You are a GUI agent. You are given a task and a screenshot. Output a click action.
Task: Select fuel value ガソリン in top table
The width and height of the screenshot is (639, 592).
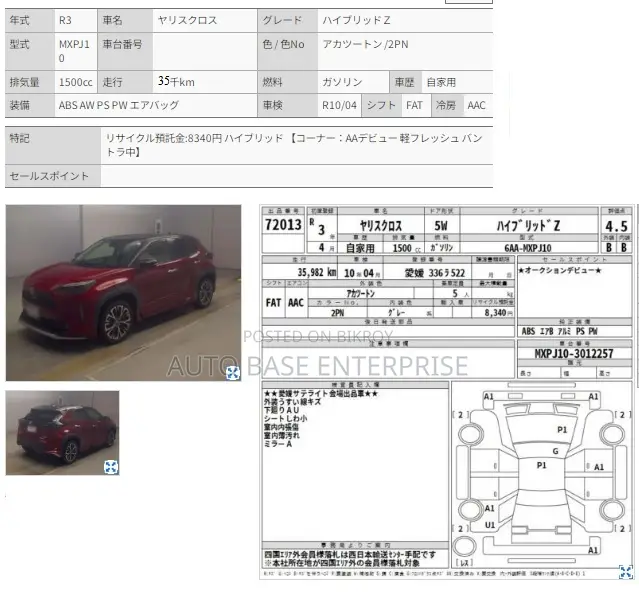(x=342, y=82)
